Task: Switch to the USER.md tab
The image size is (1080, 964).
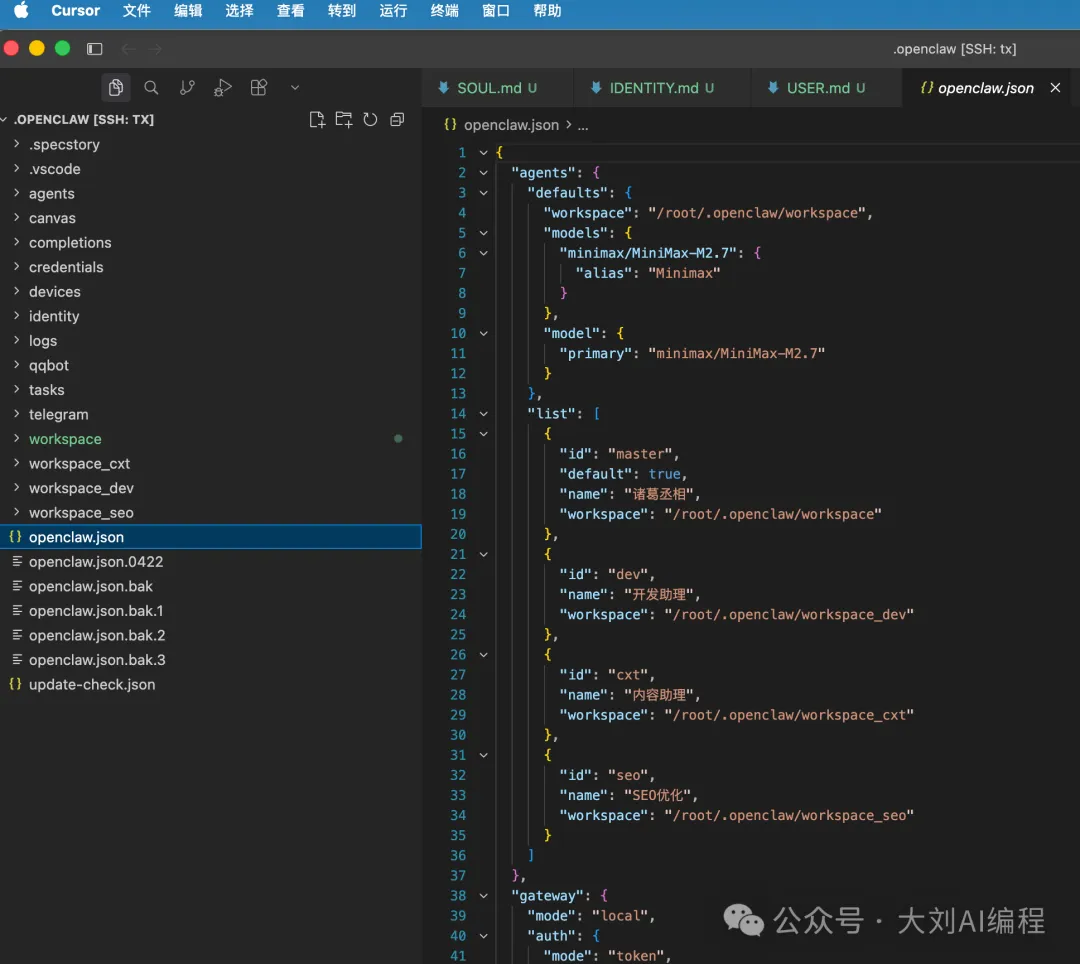Action: [x=818, y=88]
